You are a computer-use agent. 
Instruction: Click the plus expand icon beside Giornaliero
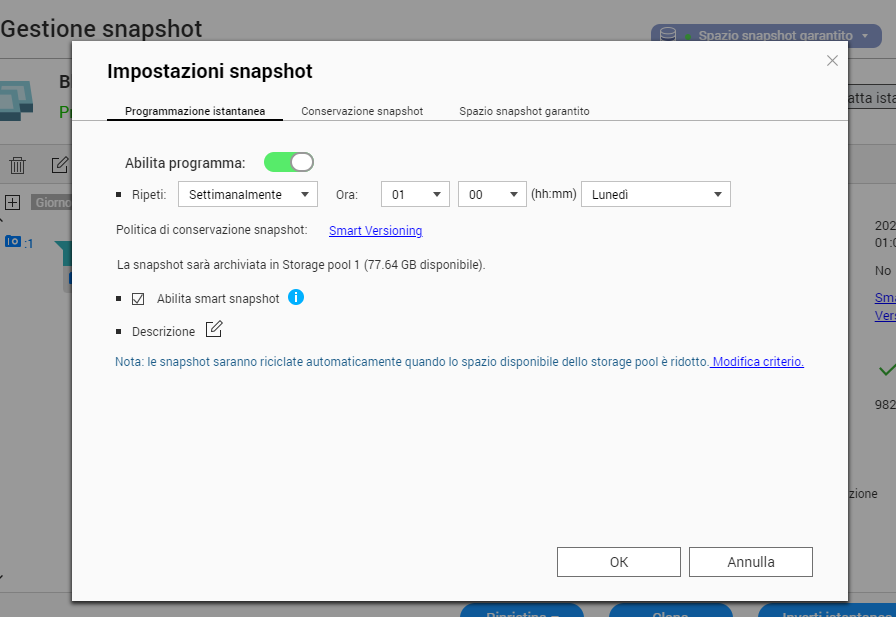coord(12,202)
